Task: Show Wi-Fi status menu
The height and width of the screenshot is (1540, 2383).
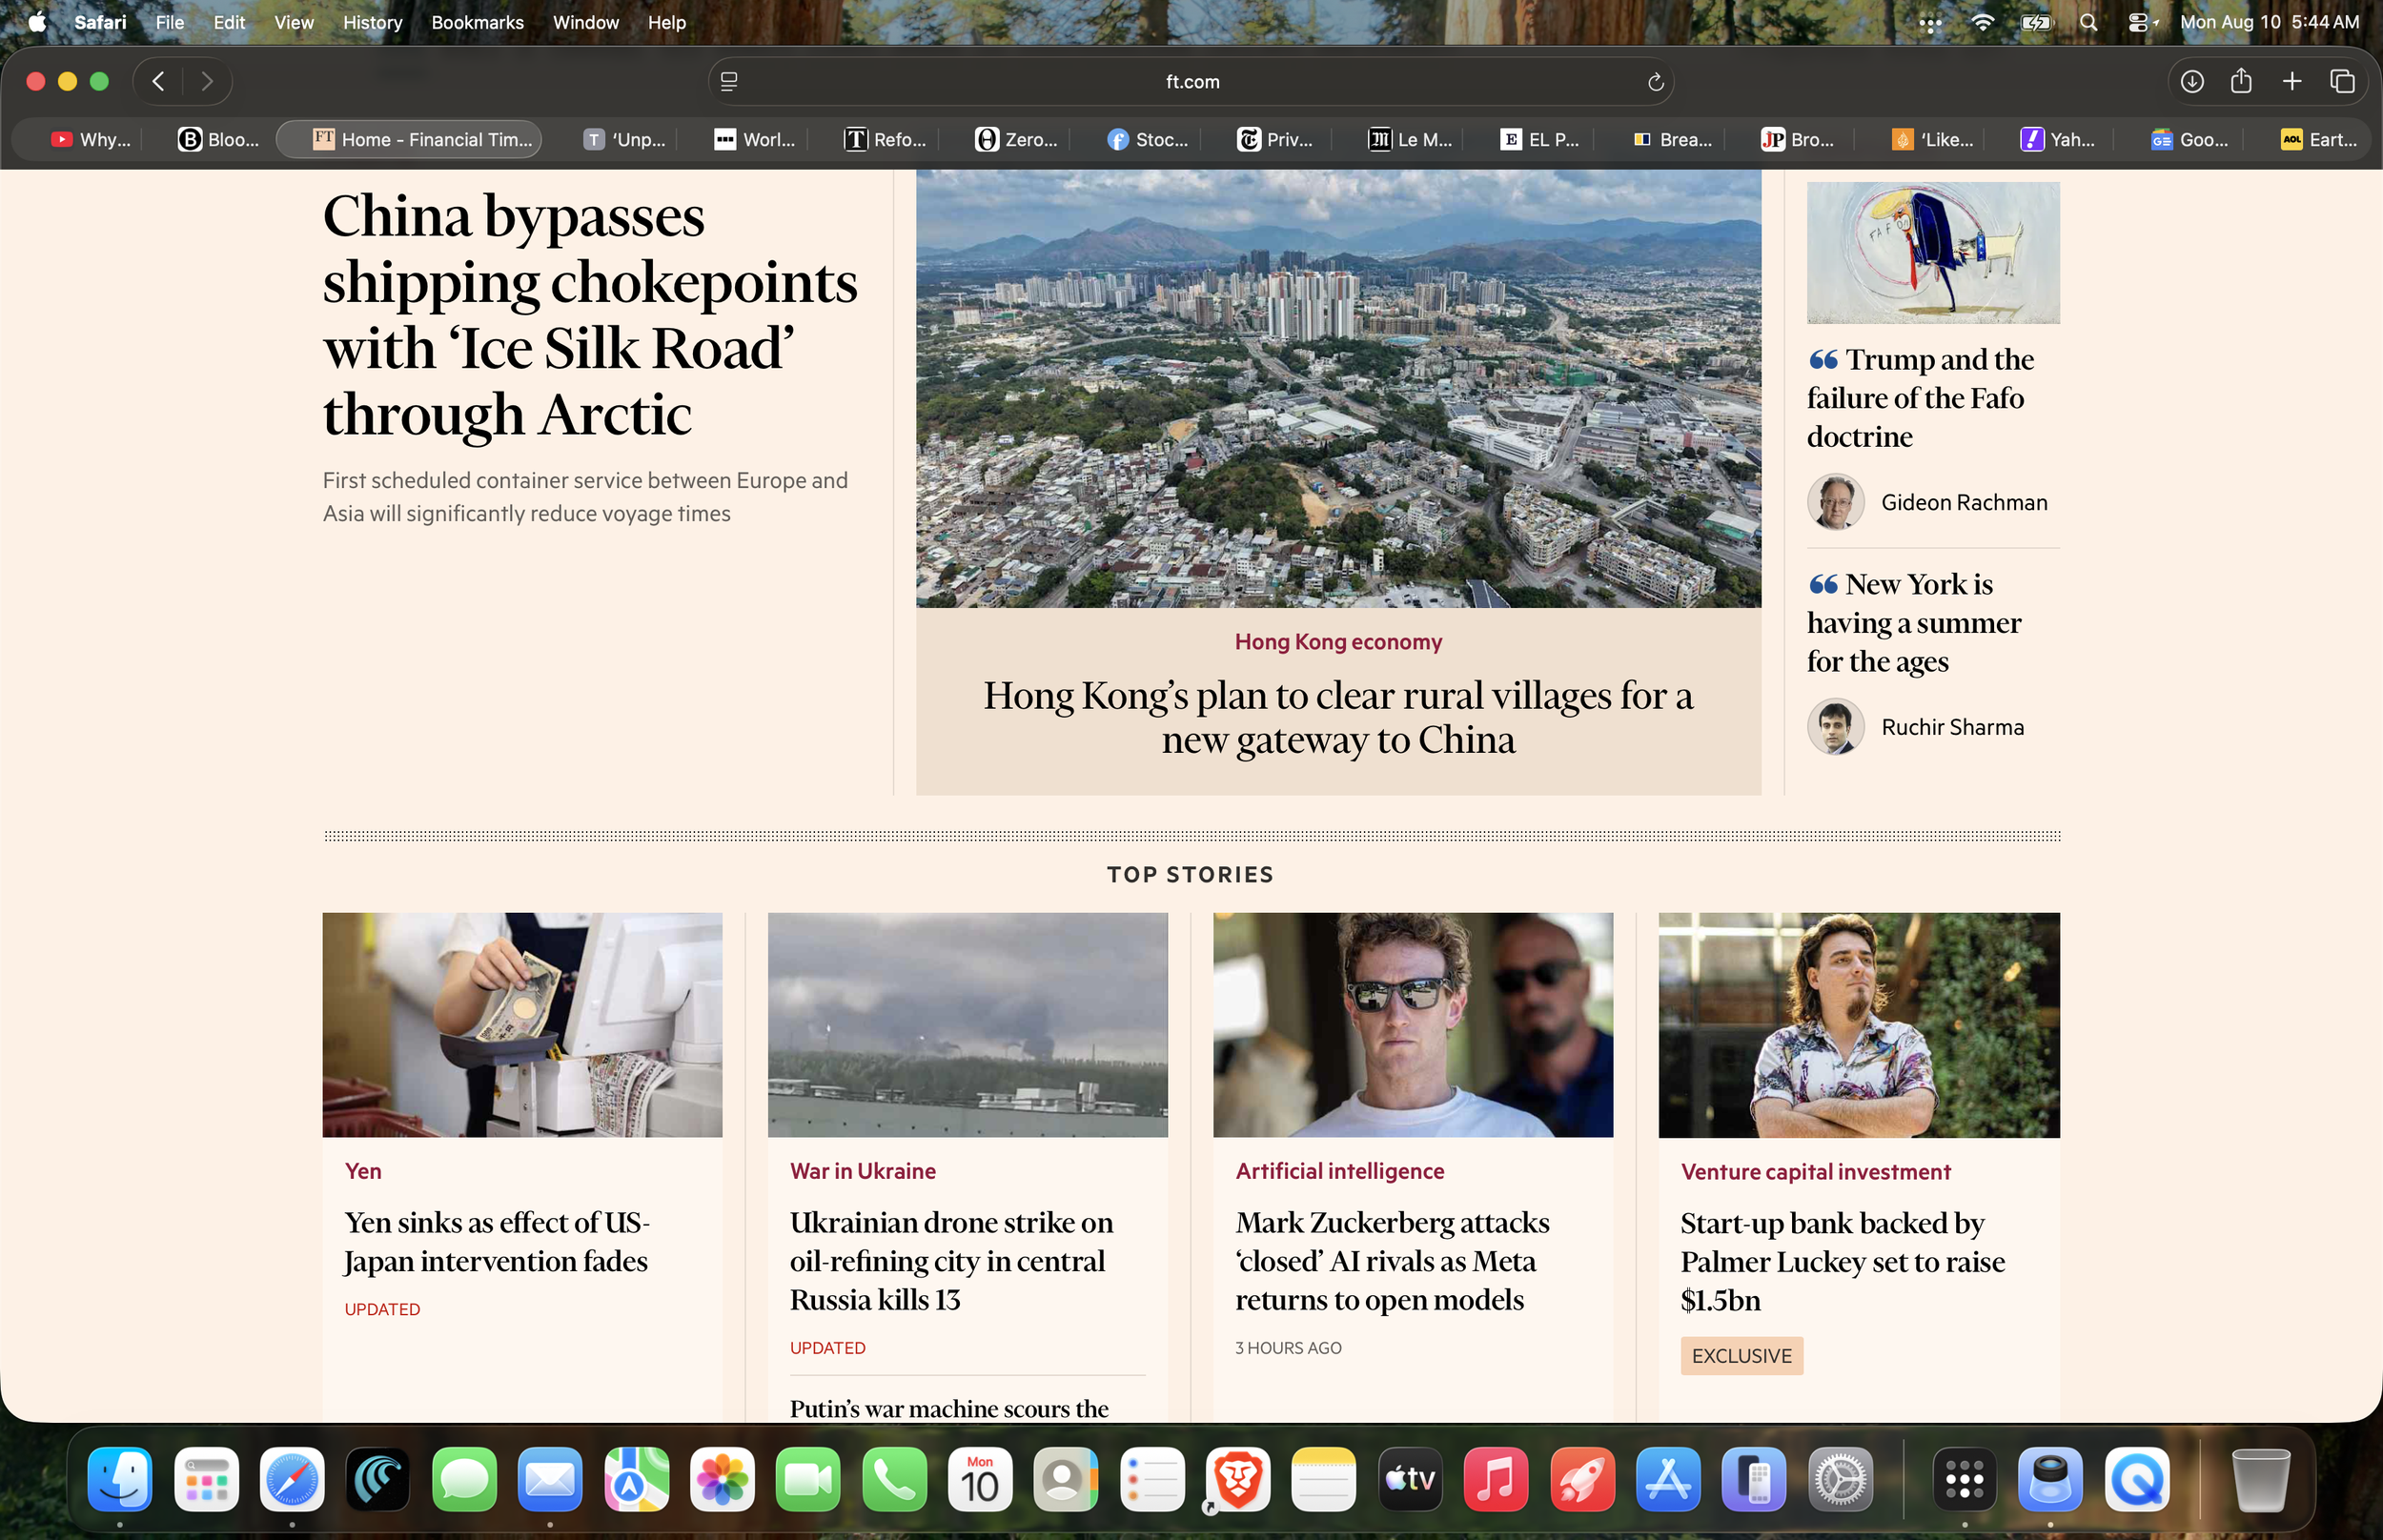Action: pyautogui.click(x=1982, y=22)
